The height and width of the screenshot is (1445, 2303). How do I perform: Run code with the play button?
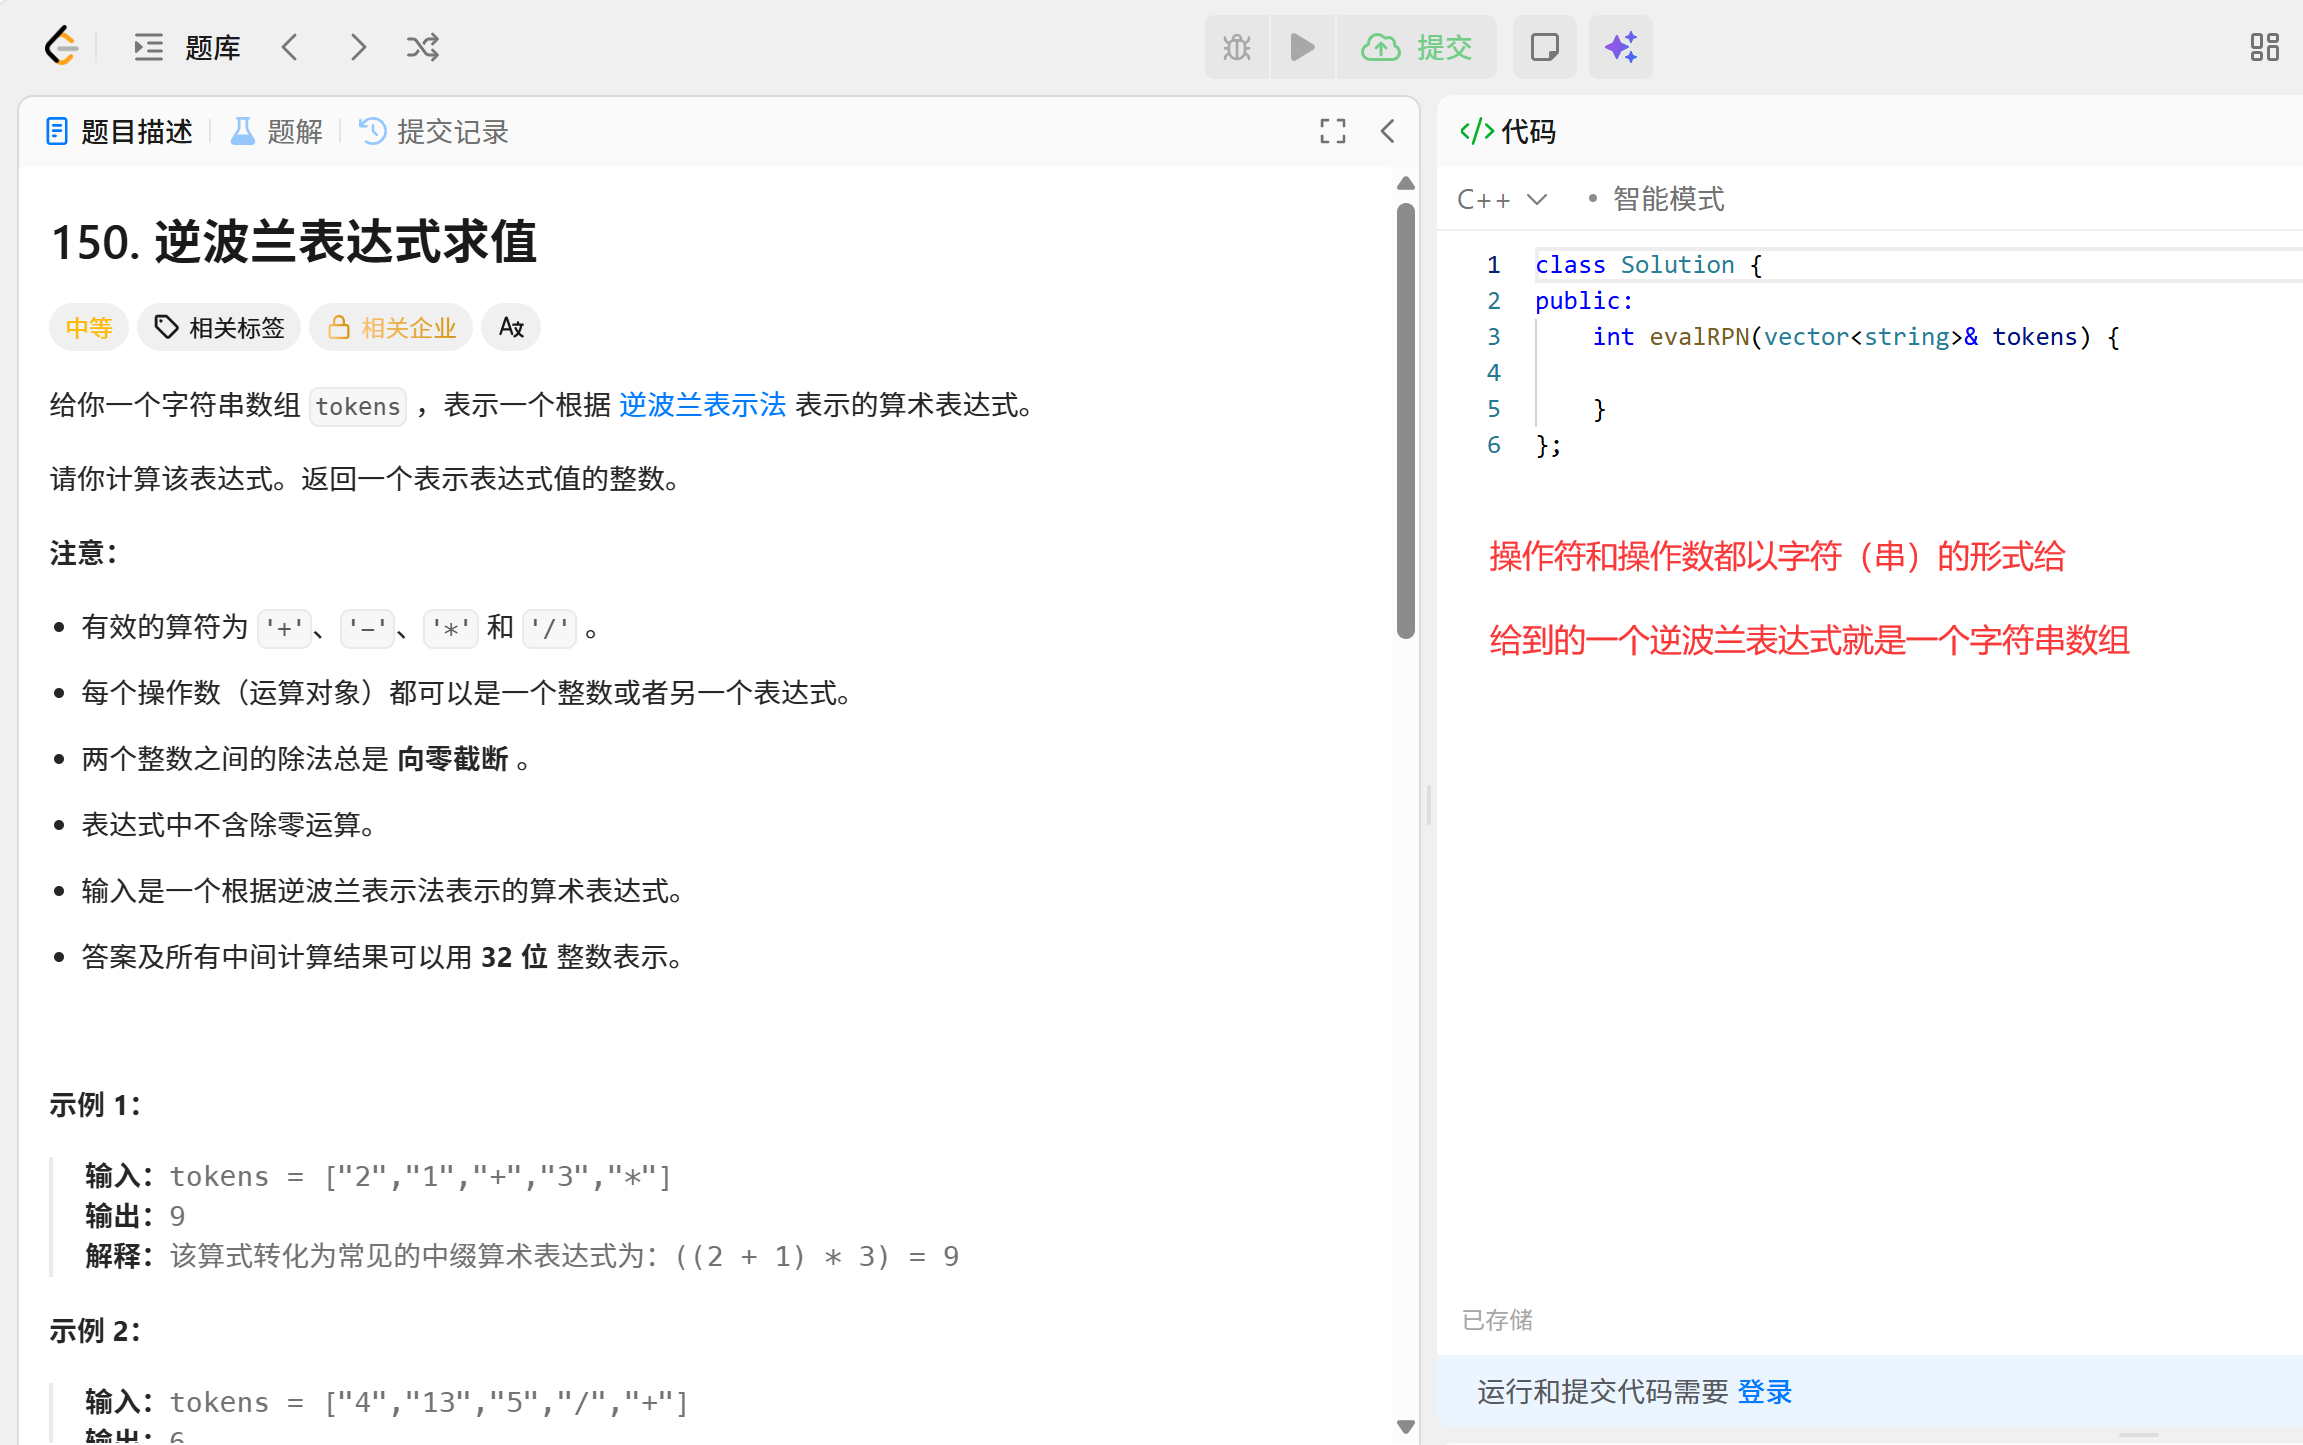[1302, 47]
